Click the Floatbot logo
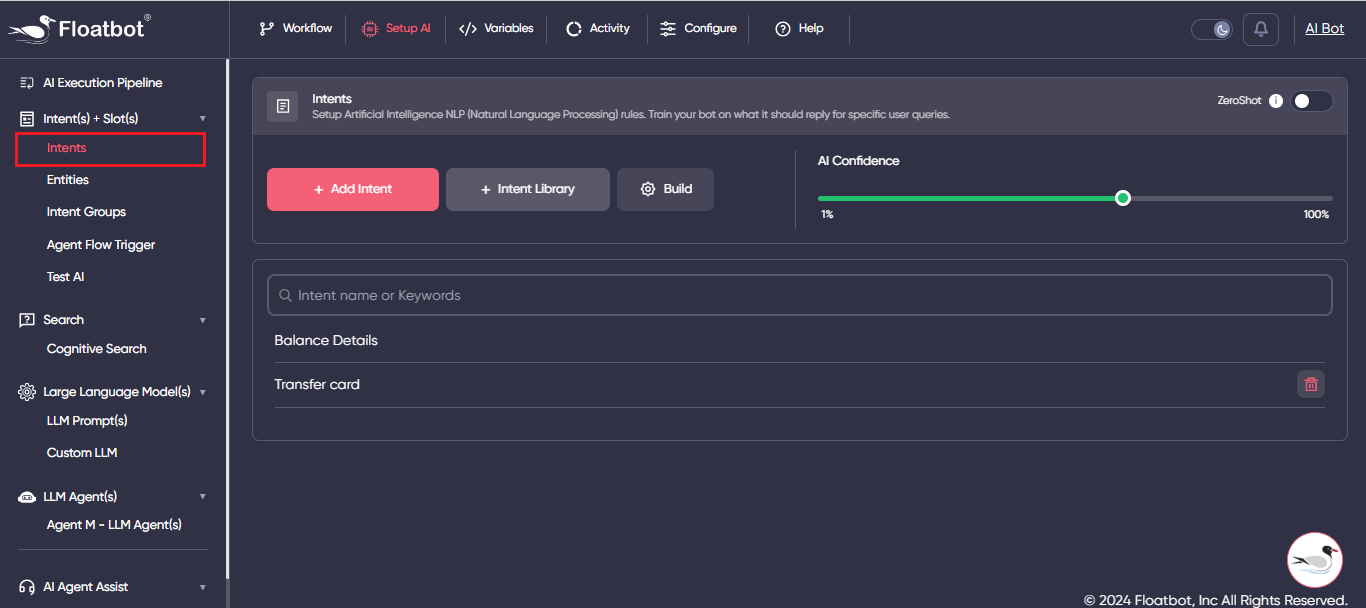This screenshot has width=1366, height=608. click(80, 28)
